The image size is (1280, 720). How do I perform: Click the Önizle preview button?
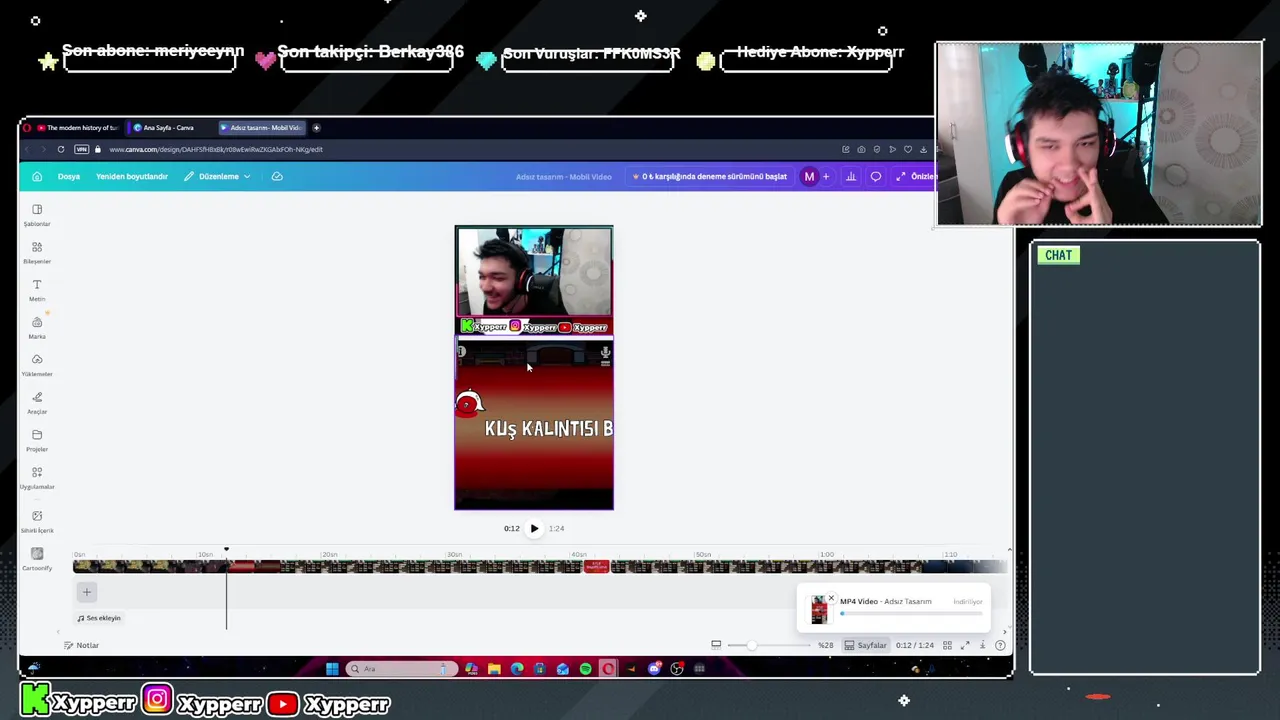click(x=915, y=176)
